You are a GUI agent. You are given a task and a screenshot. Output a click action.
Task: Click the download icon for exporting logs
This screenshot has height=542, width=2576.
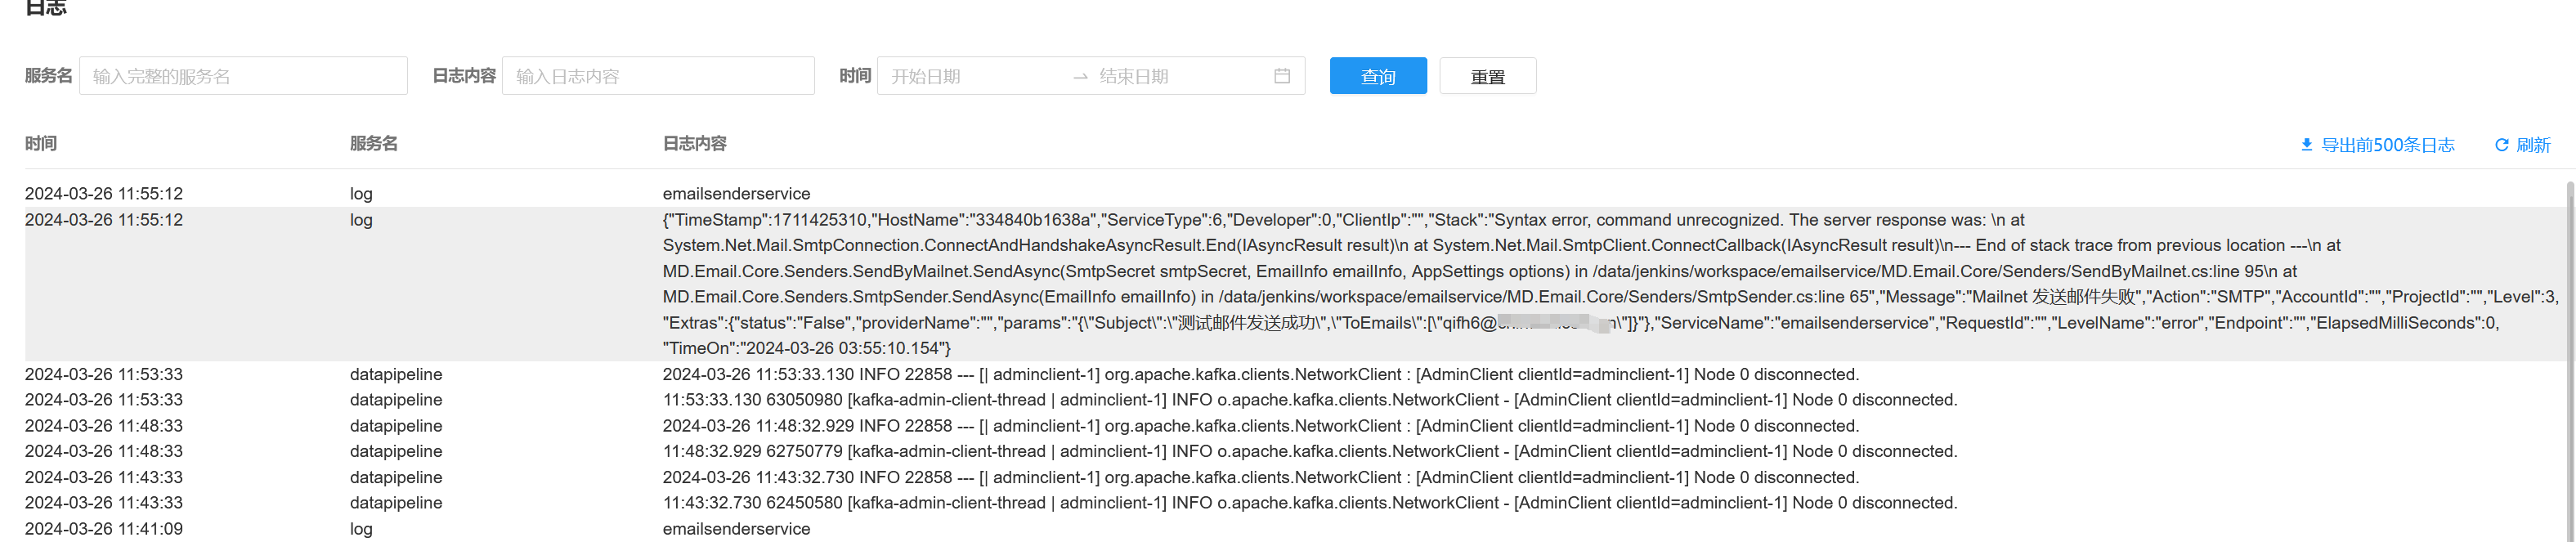[x=2306, y=145]
